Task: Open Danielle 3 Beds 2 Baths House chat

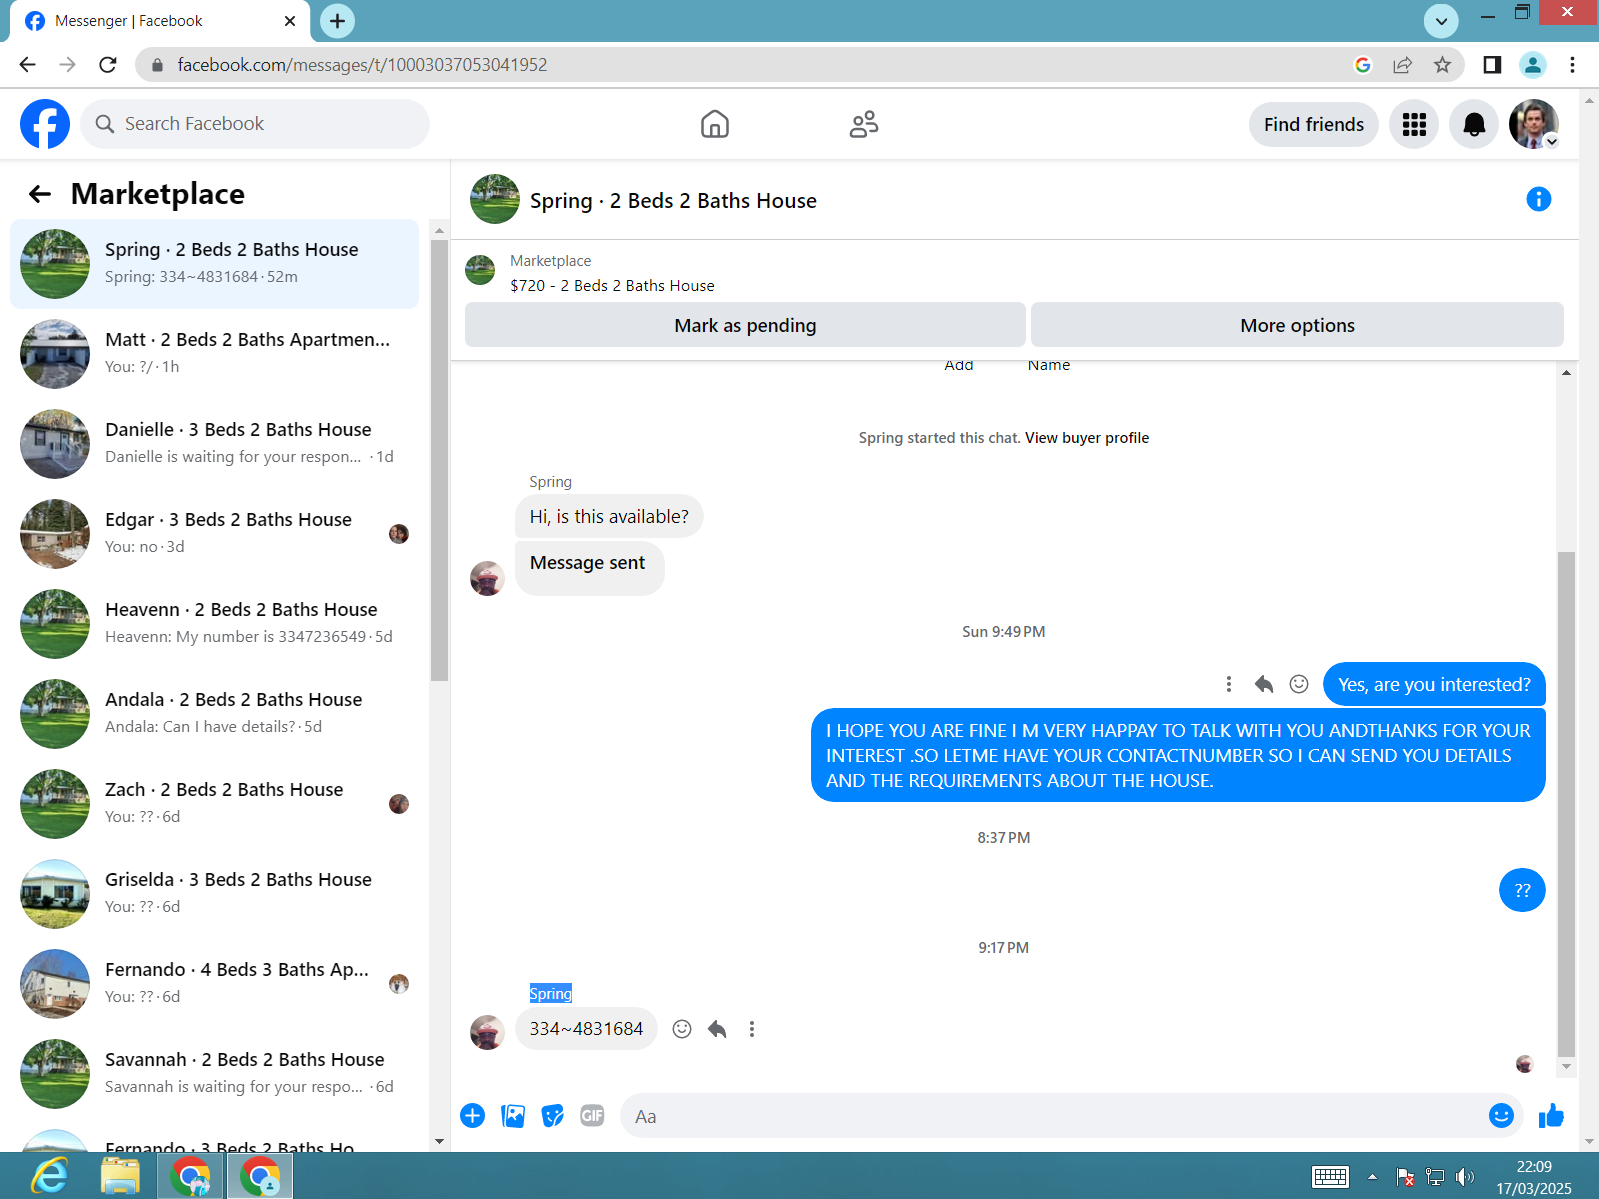Action: [x=215, y=444]
